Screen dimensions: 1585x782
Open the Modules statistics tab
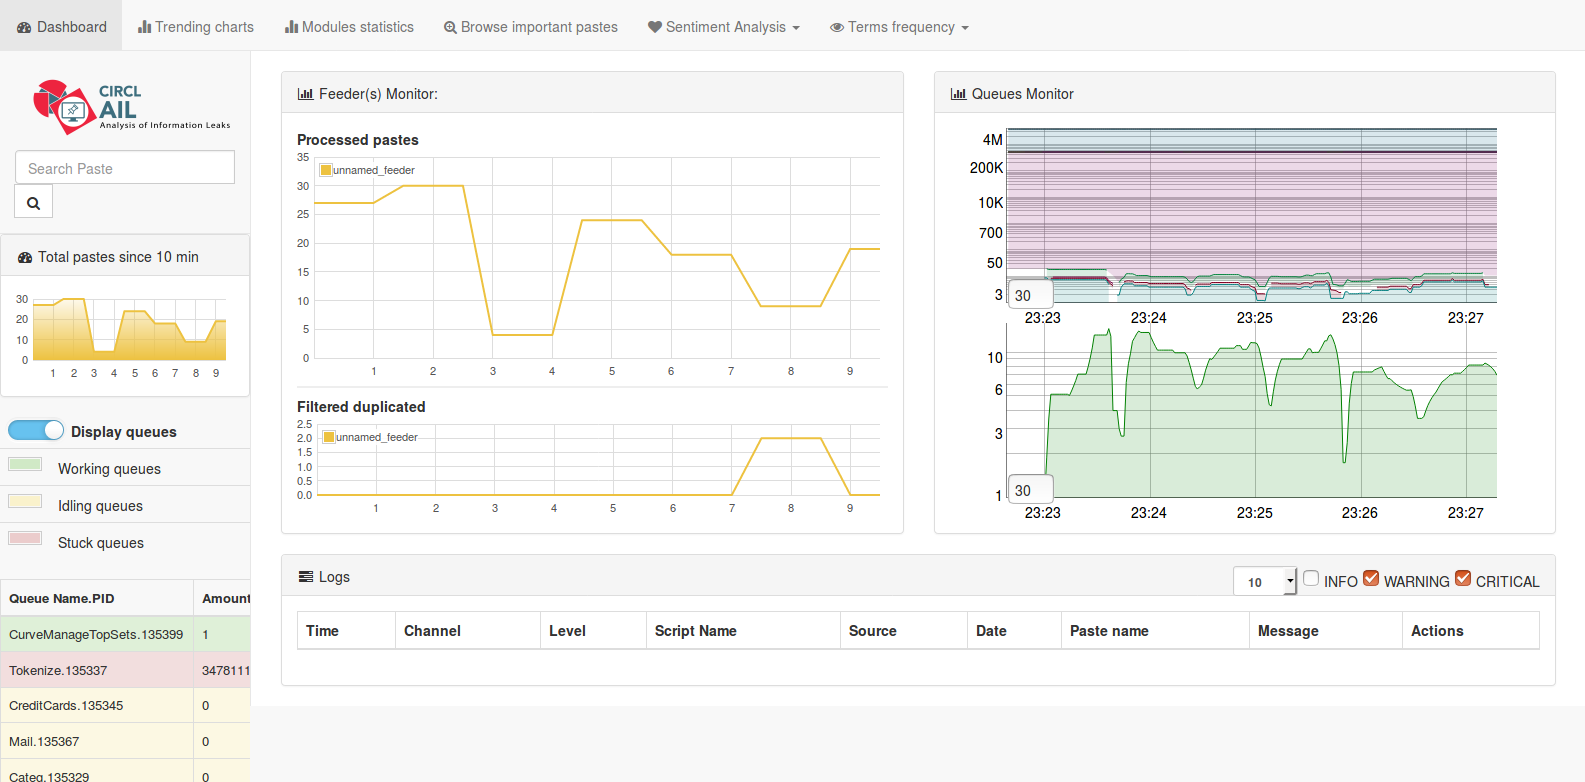(x=349, y=27)
